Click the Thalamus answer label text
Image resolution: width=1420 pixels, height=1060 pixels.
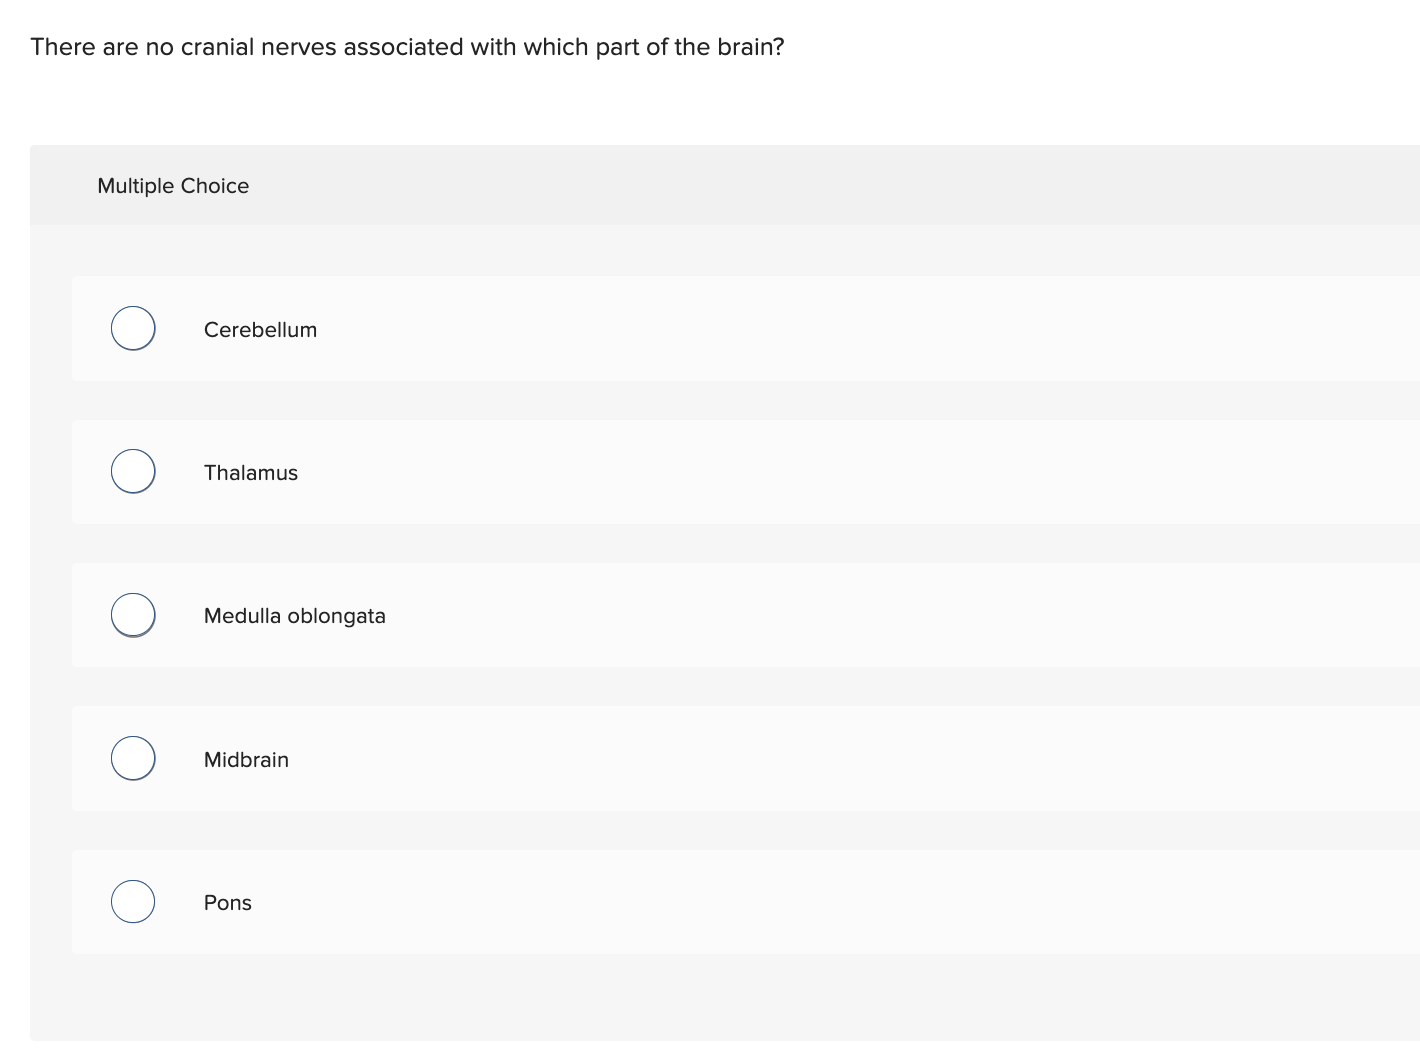tap(251, 473)
